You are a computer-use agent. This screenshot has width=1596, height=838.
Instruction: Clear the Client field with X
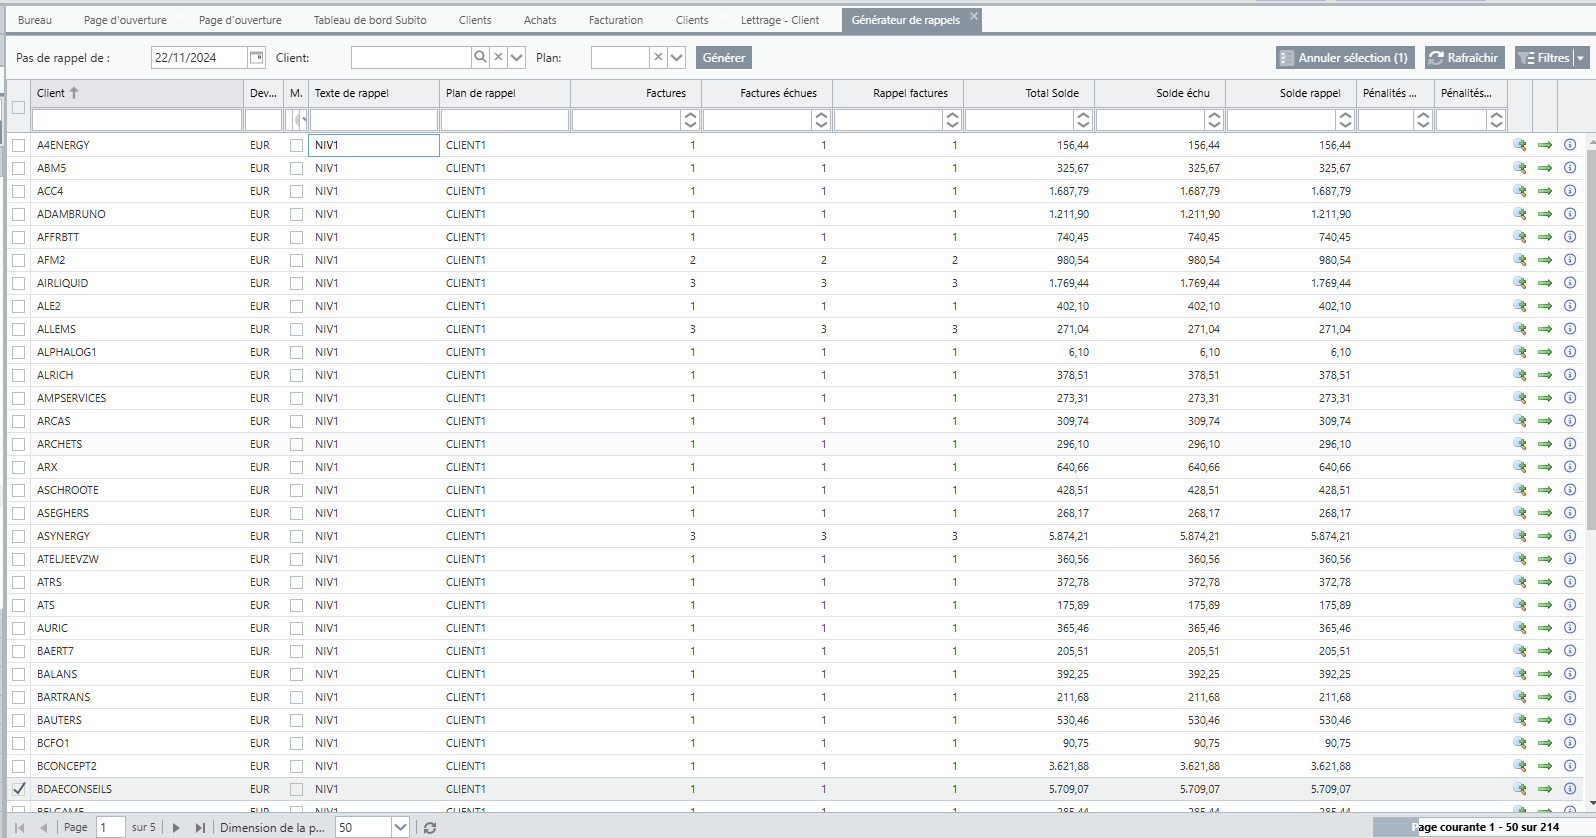[x=498, y=58]
